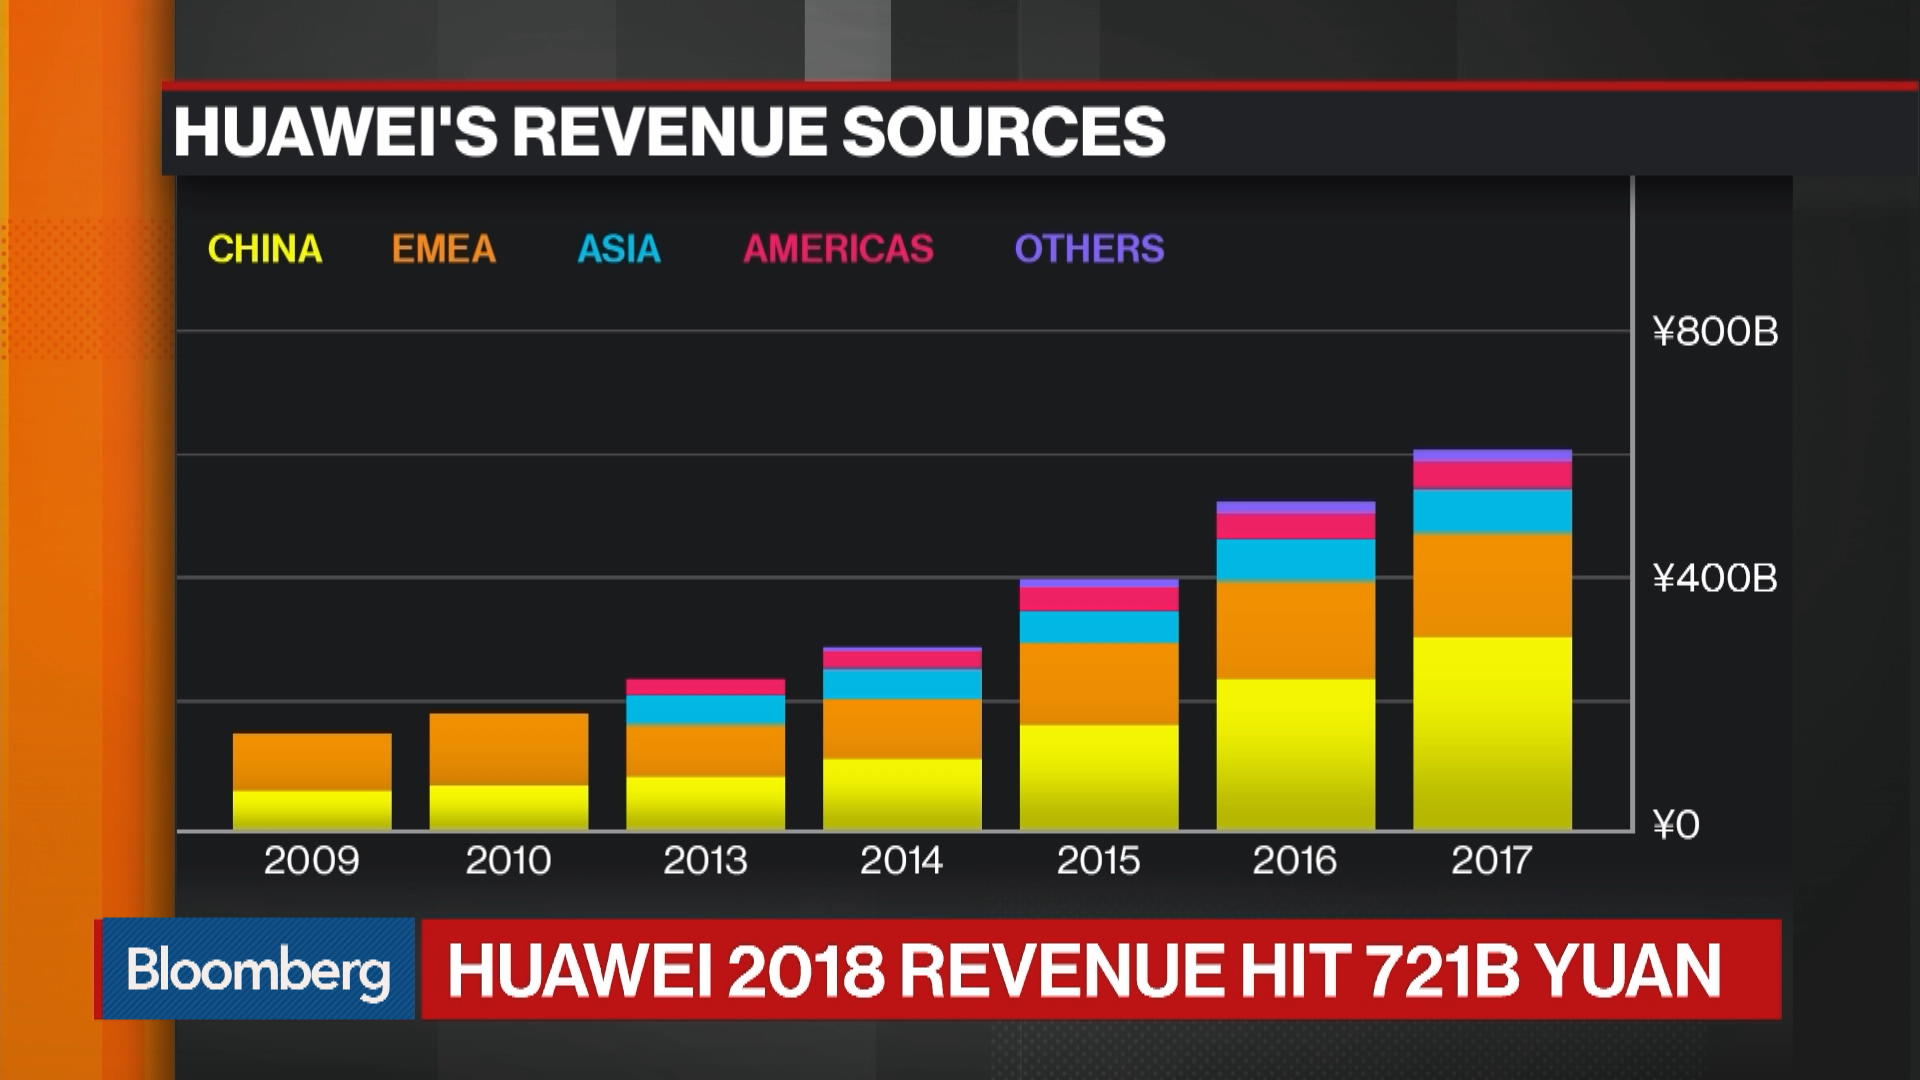Click the Bloomberg logo
Screen dimensions: 1920x1080
258,969
